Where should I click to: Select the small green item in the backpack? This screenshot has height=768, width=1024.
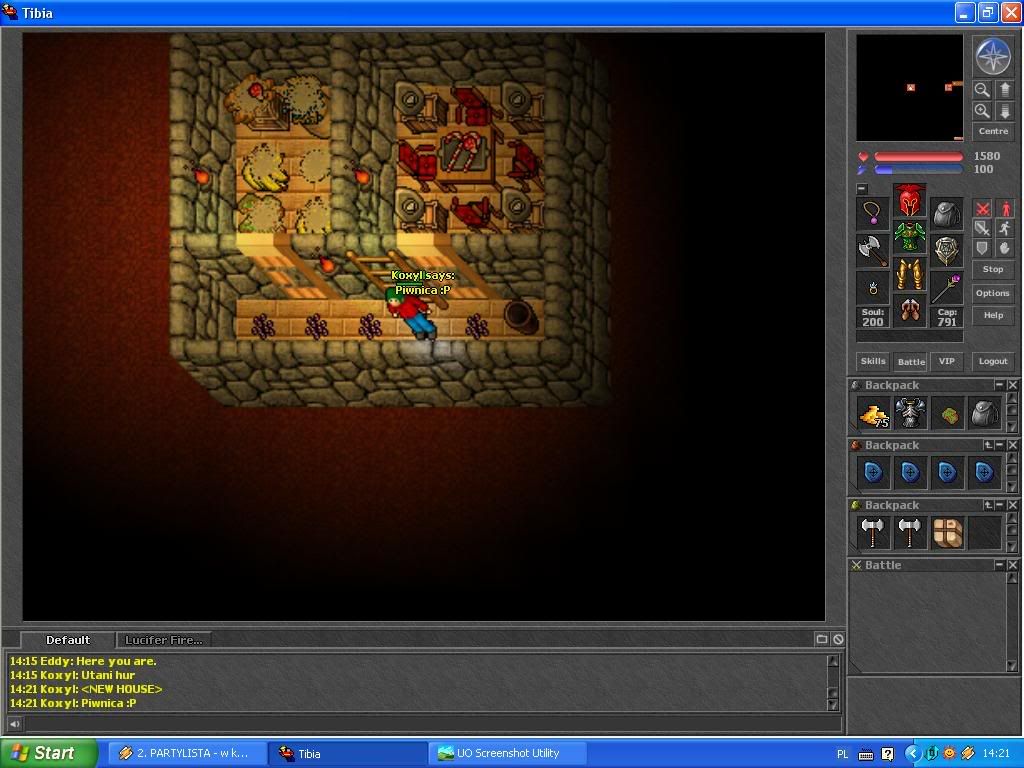[x=948, y=413]
